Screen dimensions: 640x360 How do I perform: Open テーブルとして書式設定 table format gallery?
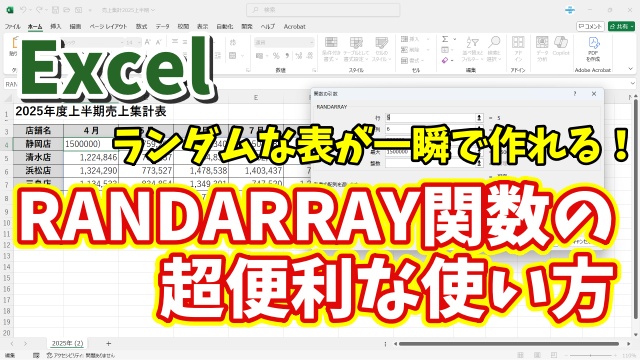coord(356,49)
